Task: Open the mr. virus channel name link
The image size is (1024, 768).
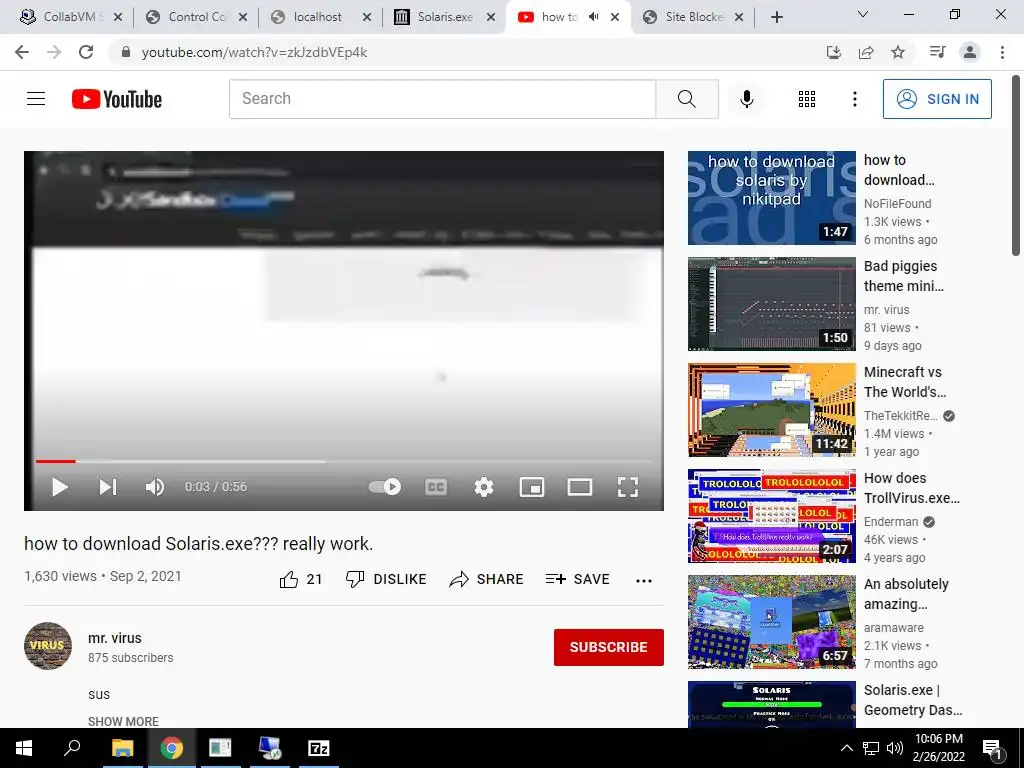Action: [115, 638]
